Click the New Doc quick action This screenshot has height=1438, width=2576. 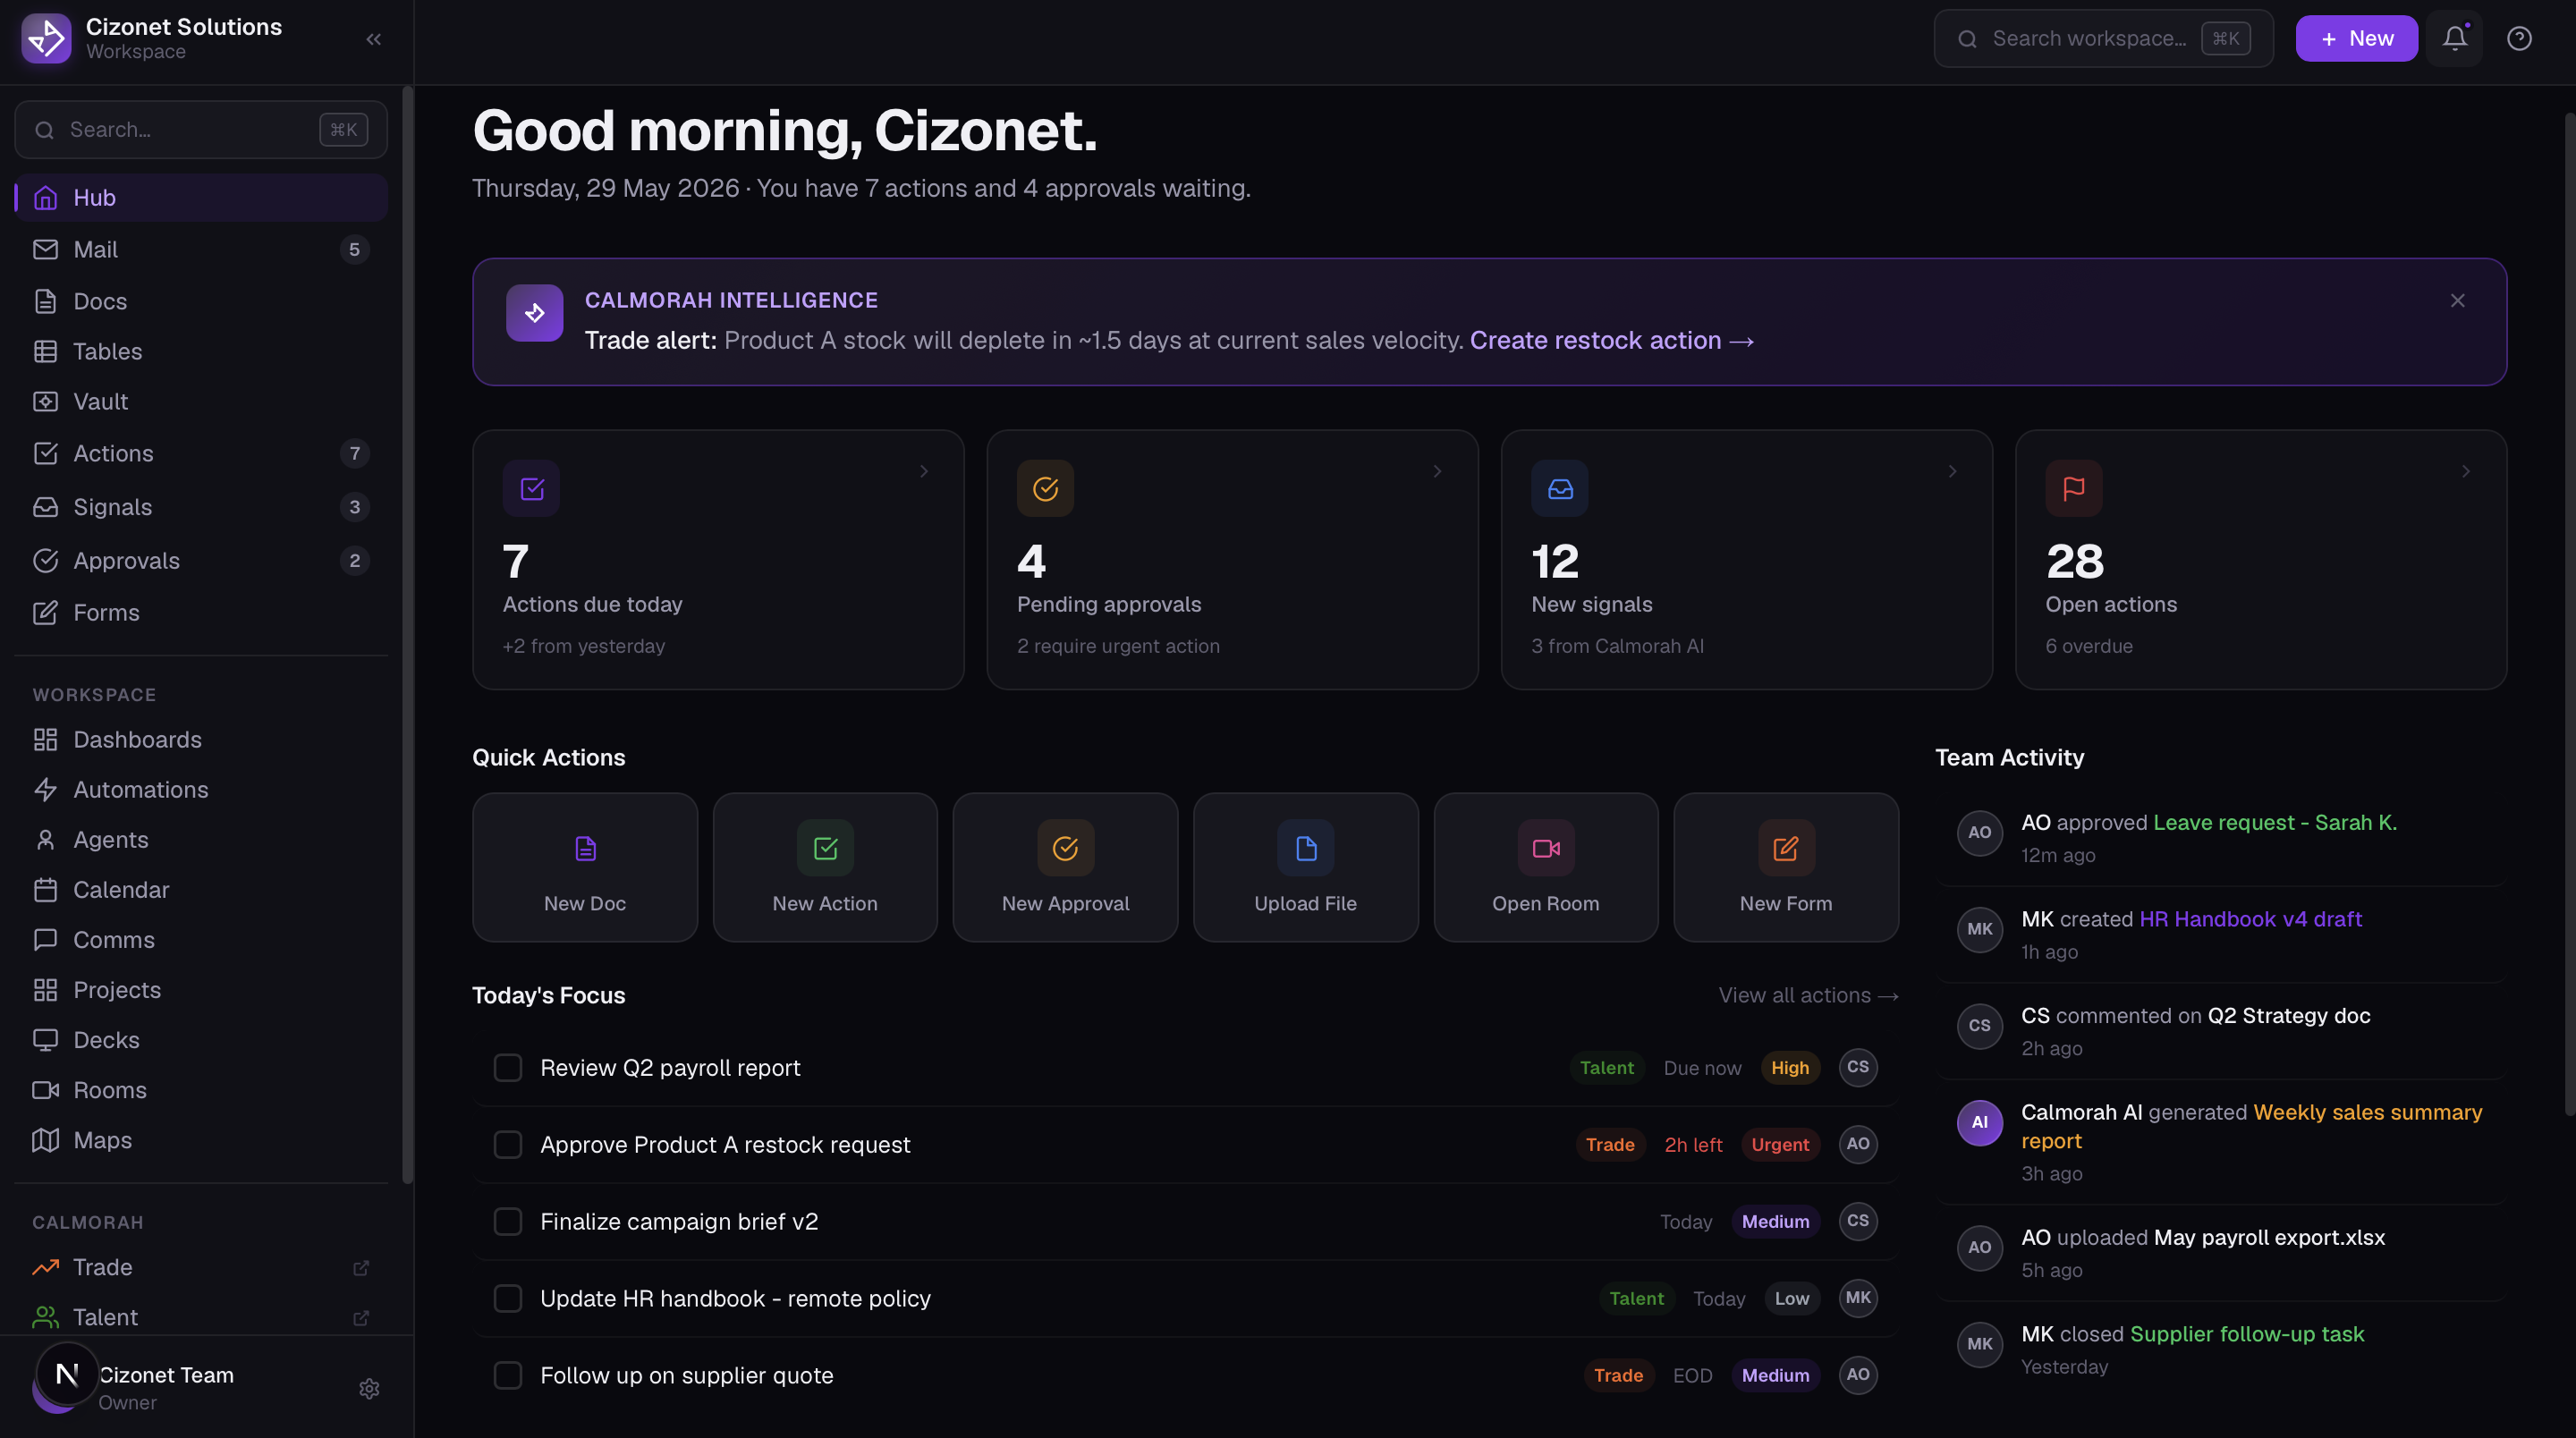[585, 867]
